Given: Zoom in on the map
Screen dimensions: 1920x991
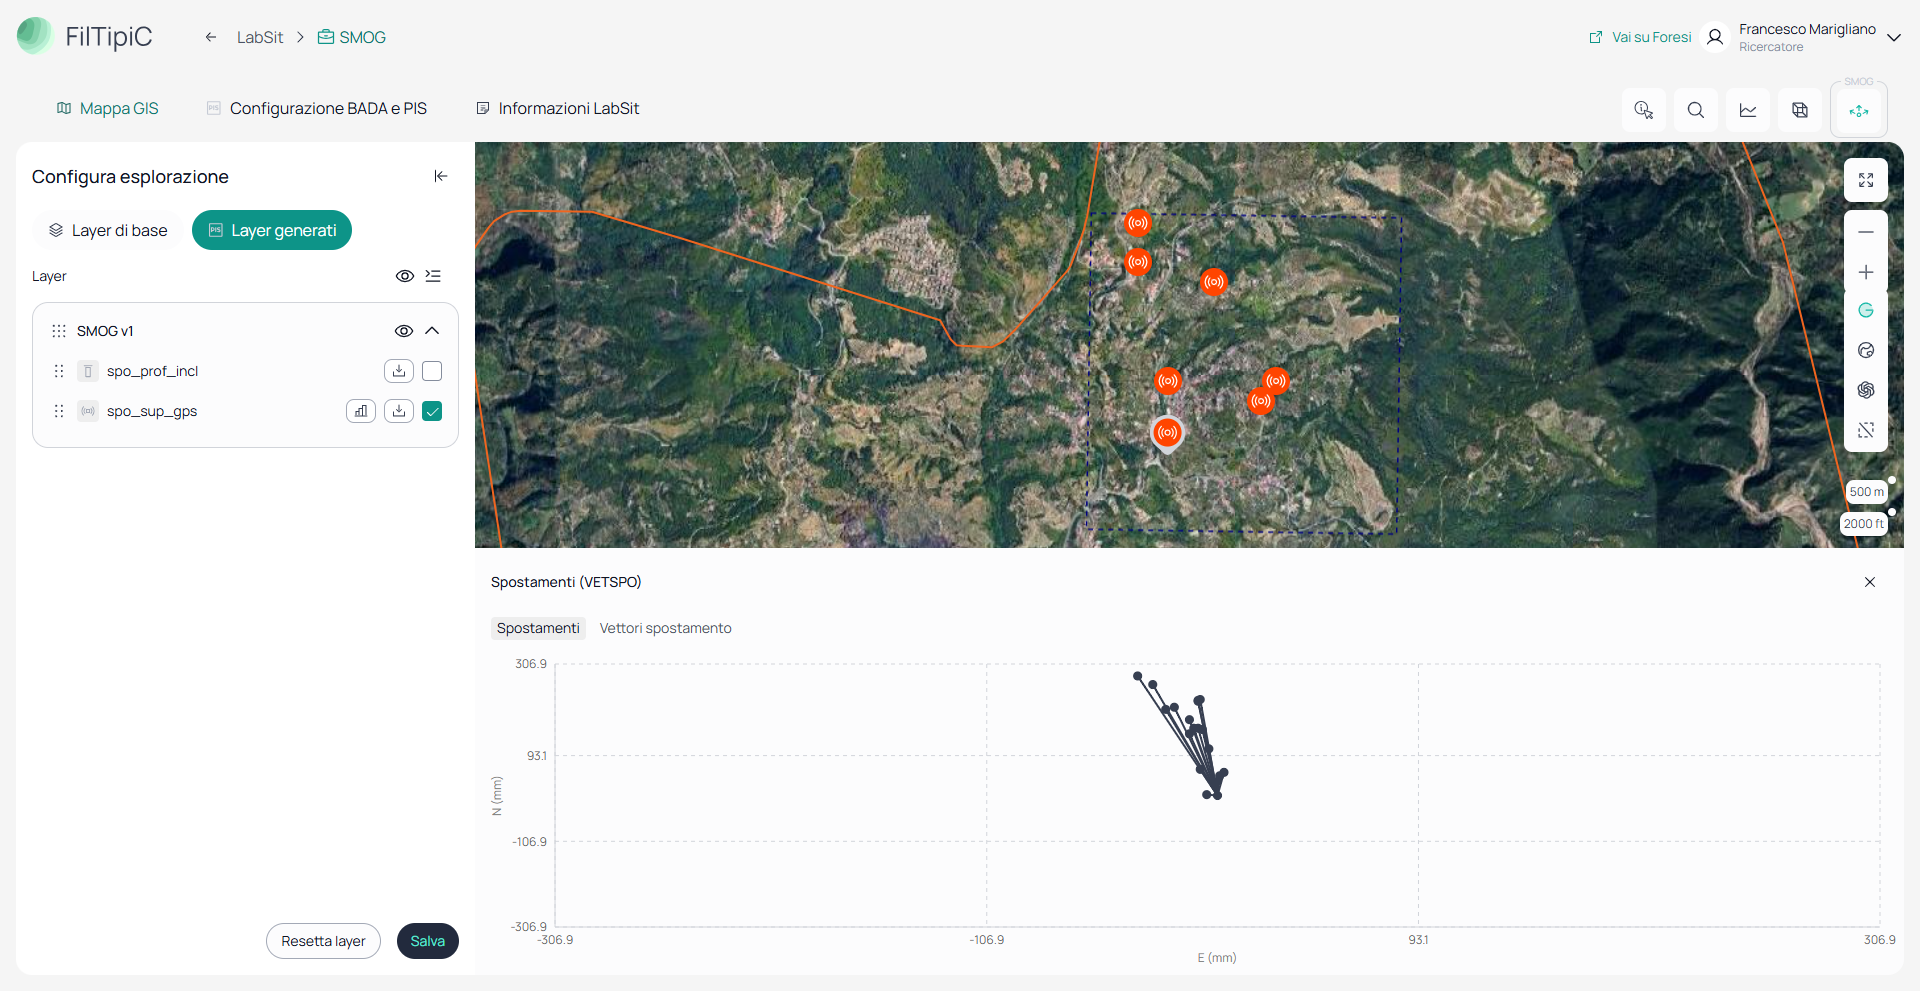Looking at the screenshot, I should (1866, 272).
